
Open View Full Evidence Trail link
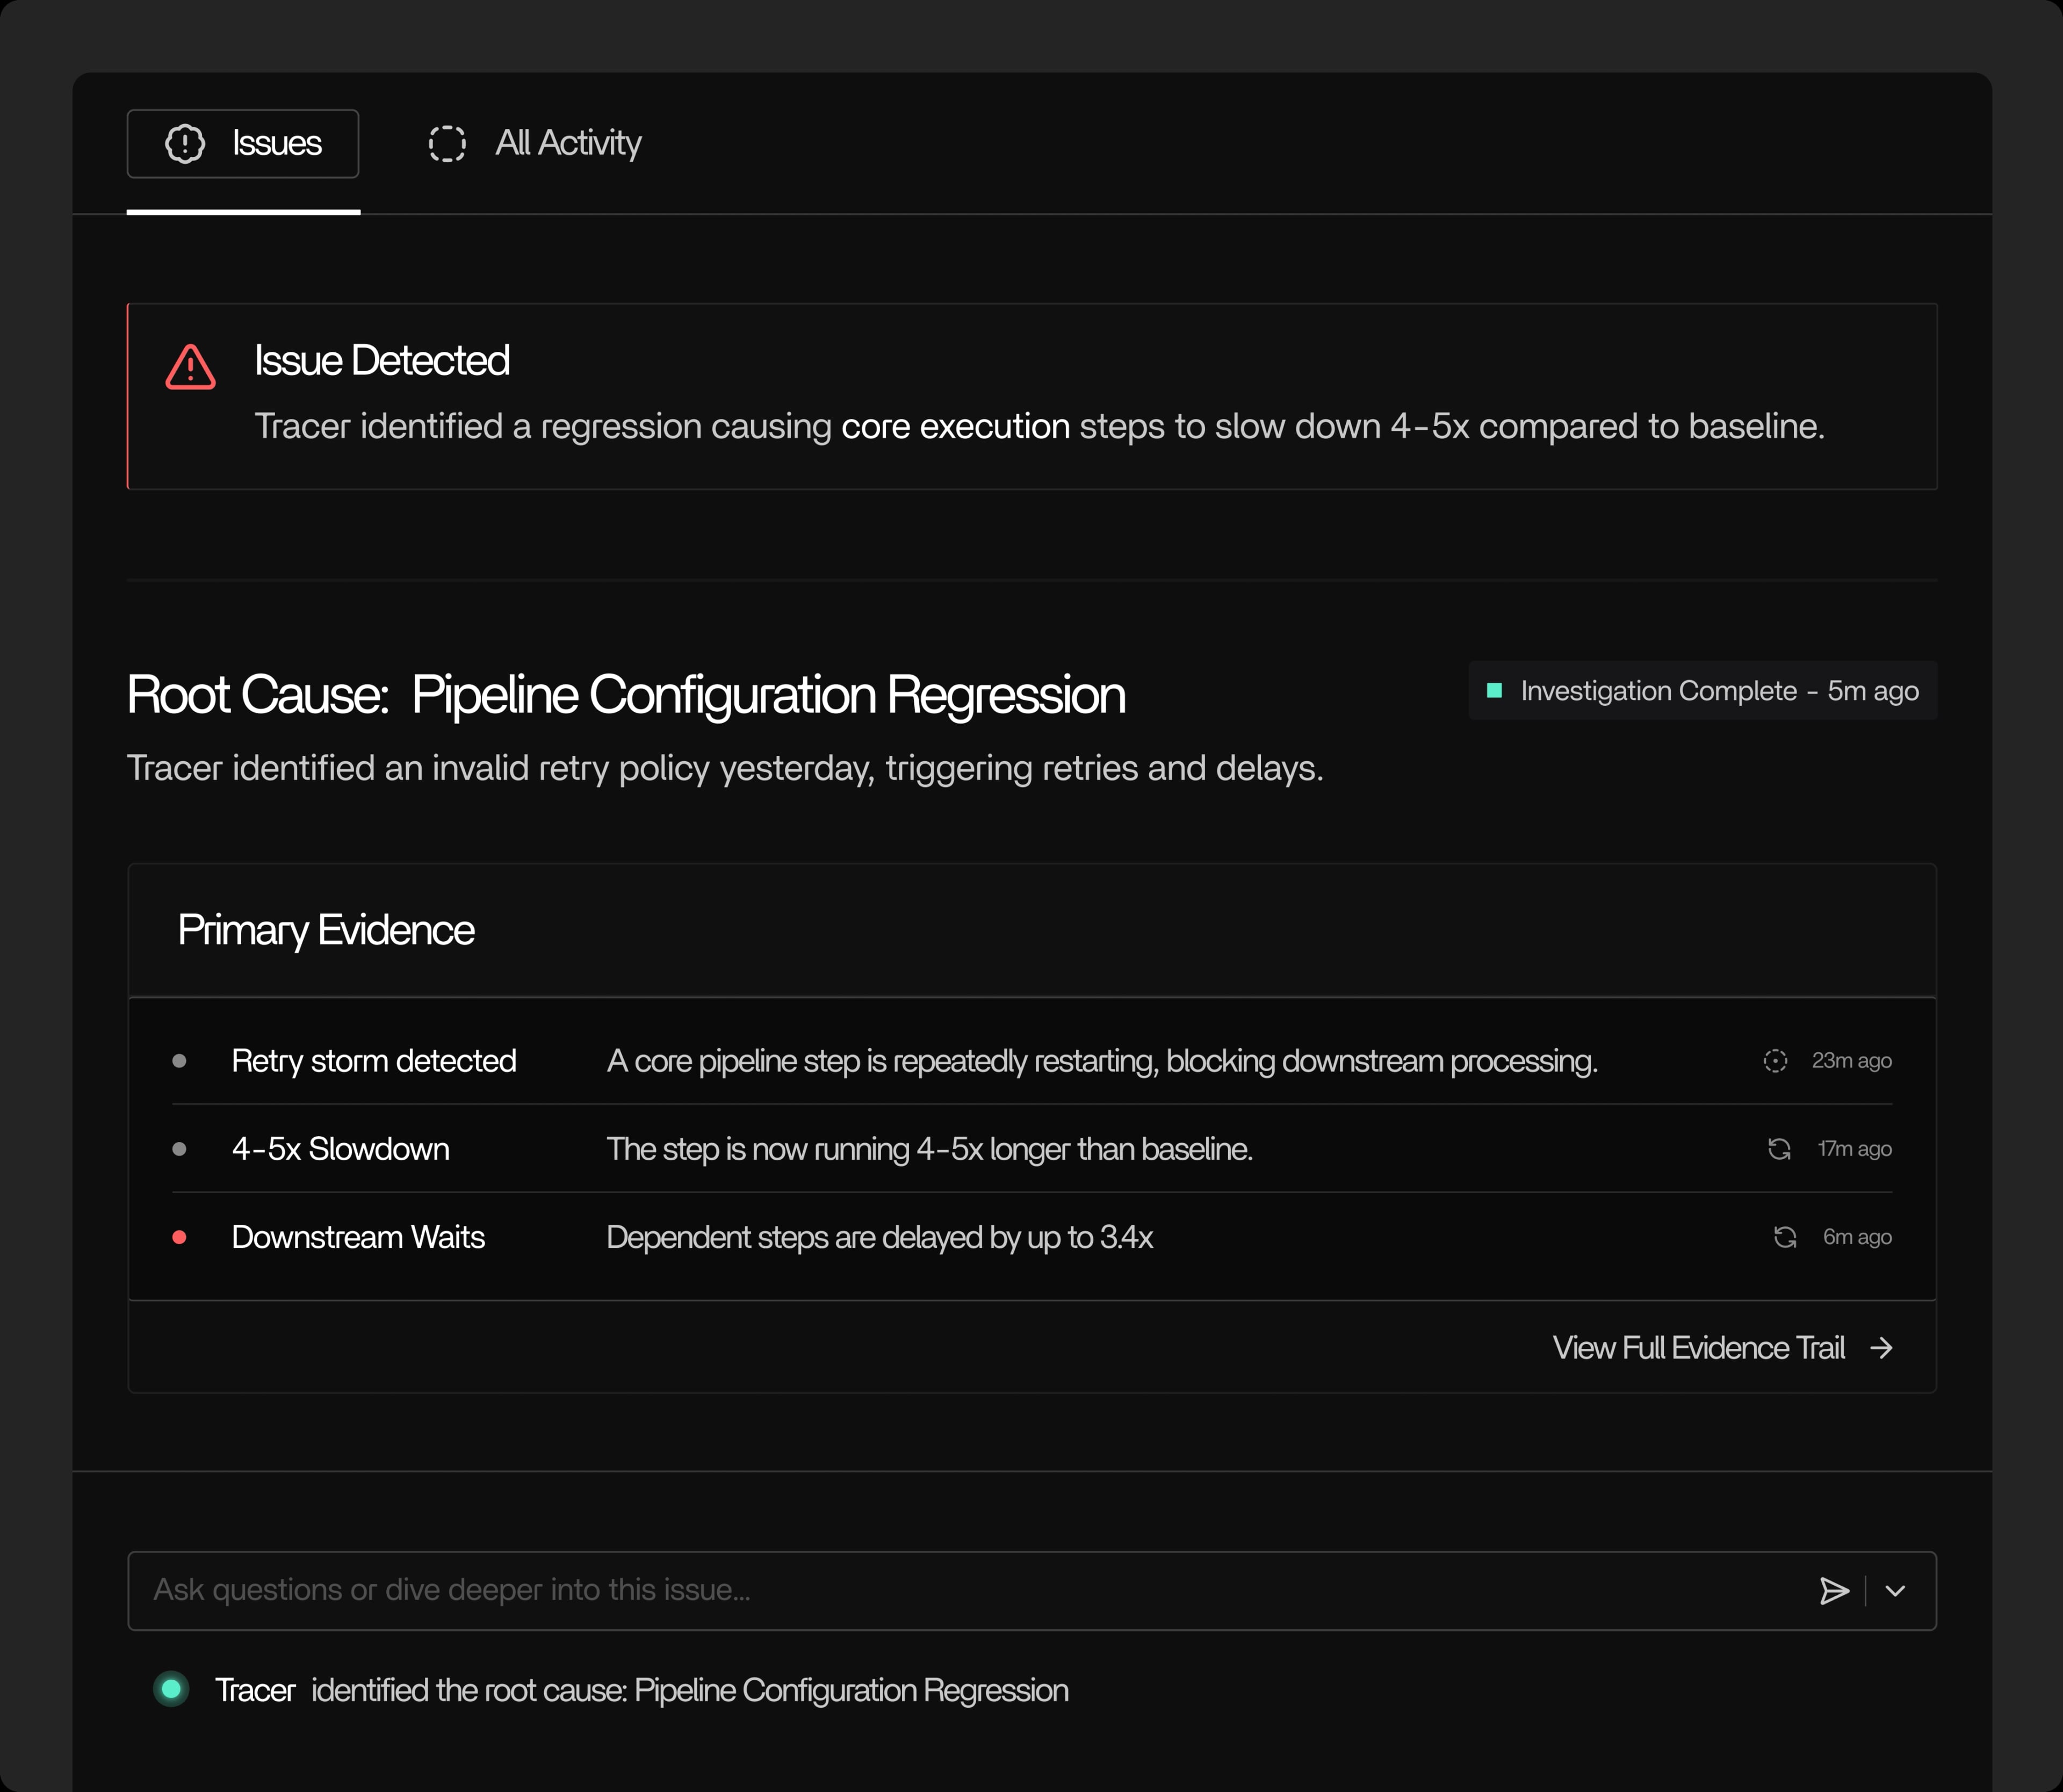pos(1698,1348)
